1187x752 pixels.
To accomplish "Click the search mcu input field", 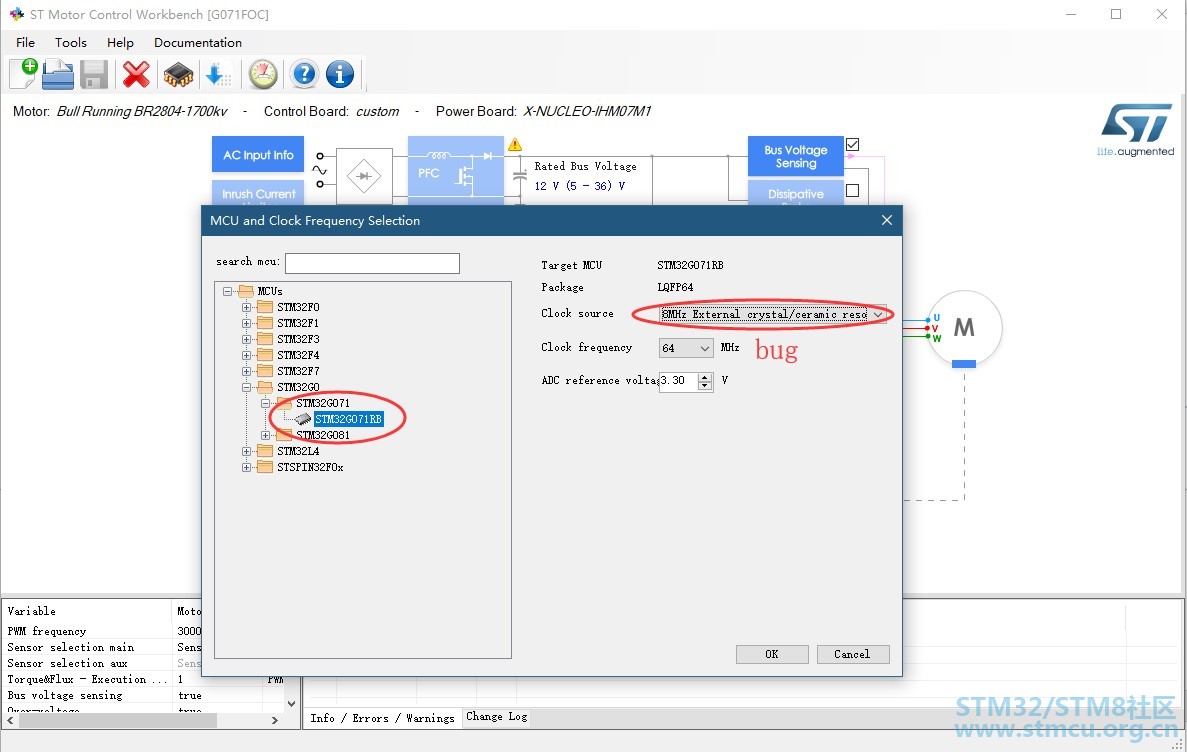I will (372, 263).
